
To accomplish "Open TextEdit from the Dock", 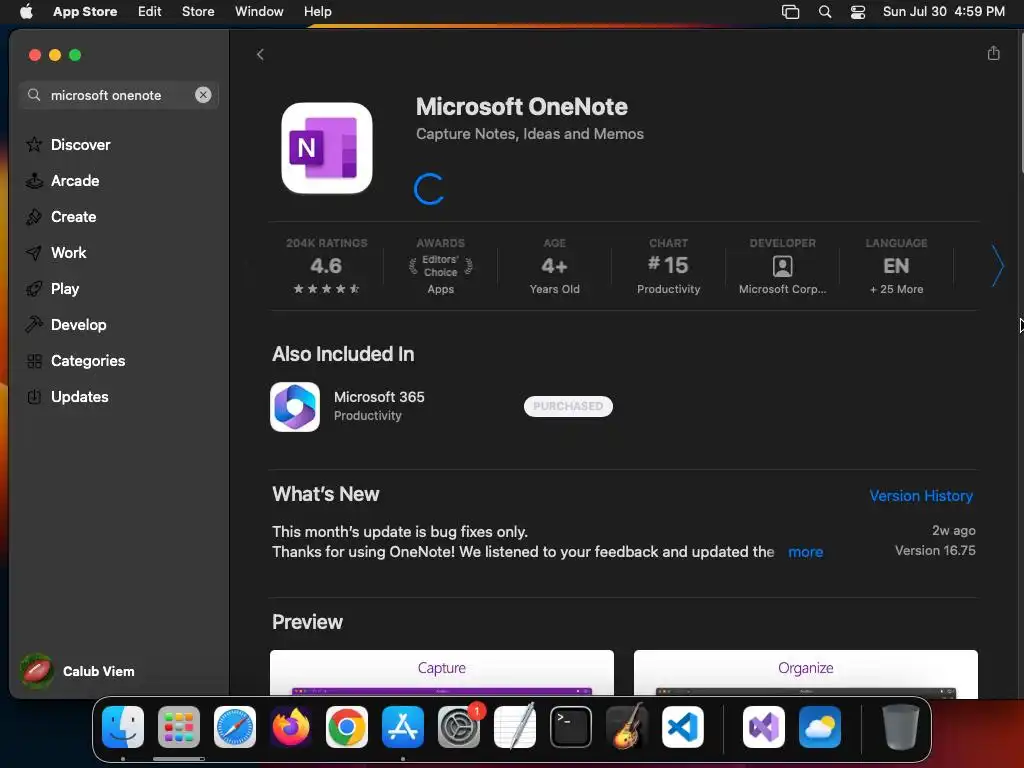I will 515,727.
